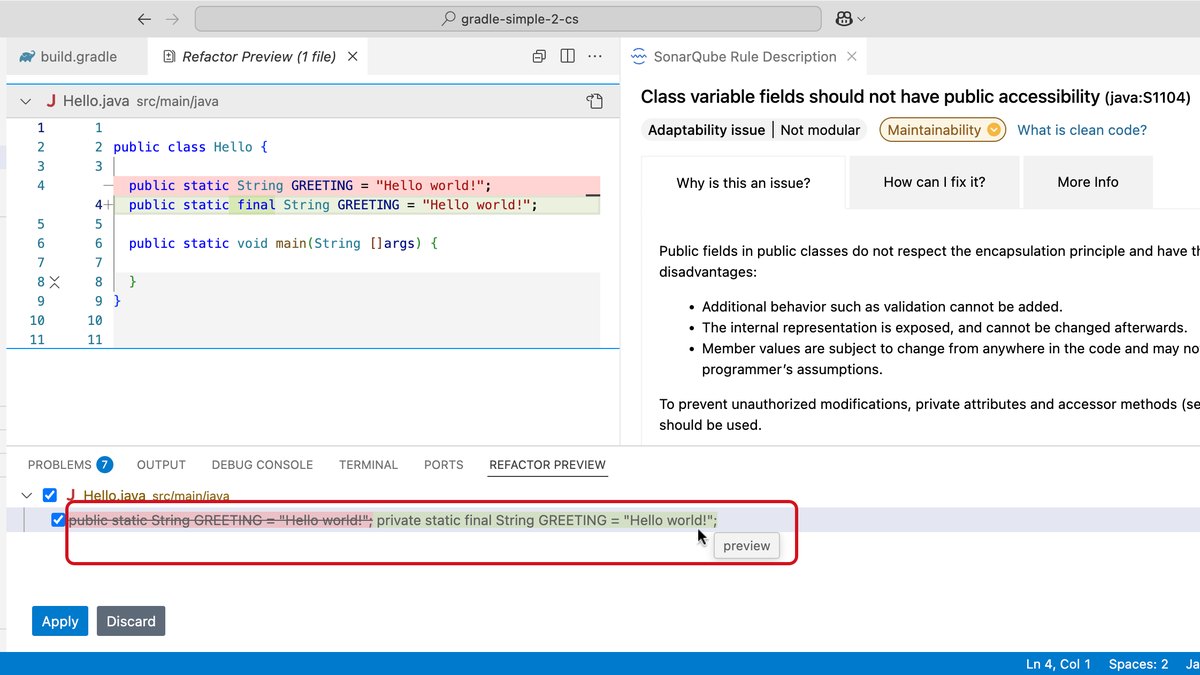
Task: Collapse the Hello.java tree node in panel
Action: [26, 495]
